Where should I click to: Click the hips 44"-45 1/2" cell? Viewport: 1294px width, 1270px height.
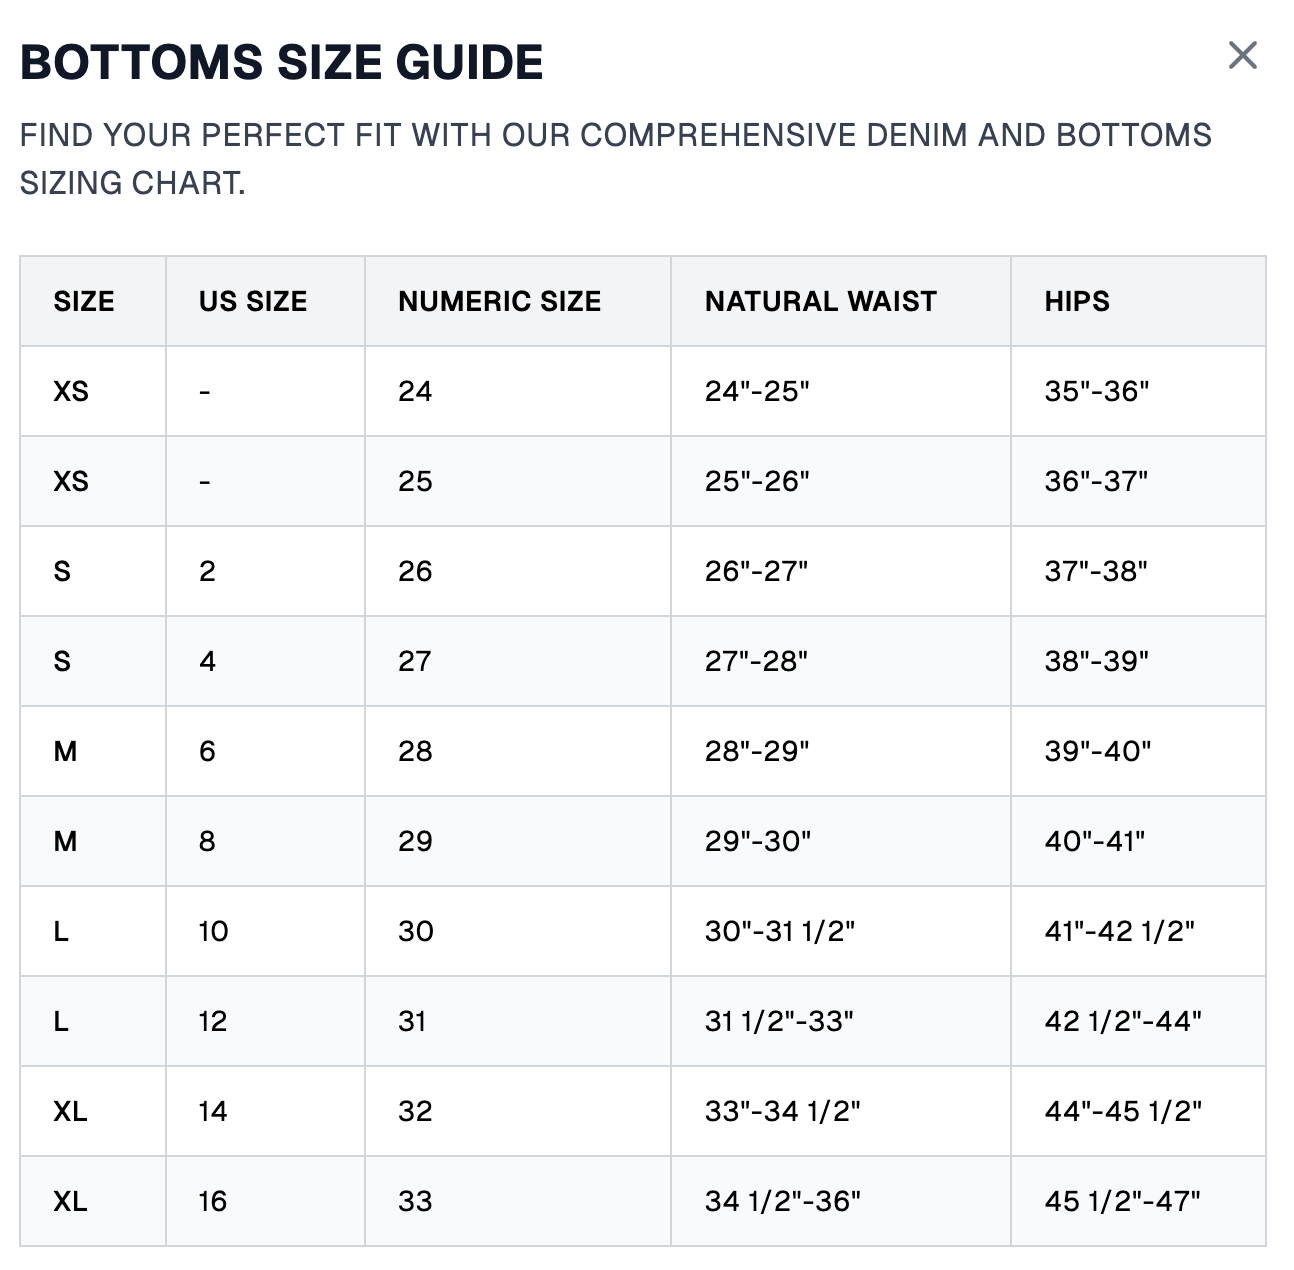point(1123,1111)
